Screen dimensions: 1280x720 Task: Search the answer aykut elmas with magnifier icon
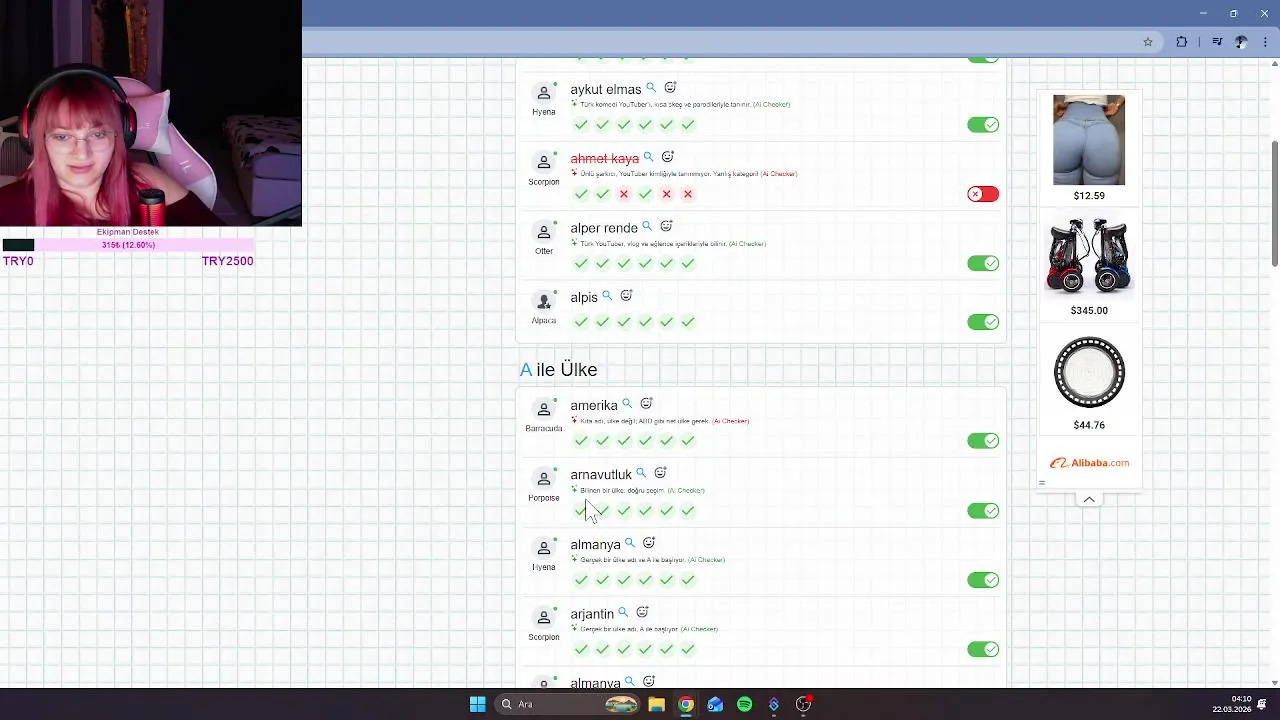click(x=651, y=88)
